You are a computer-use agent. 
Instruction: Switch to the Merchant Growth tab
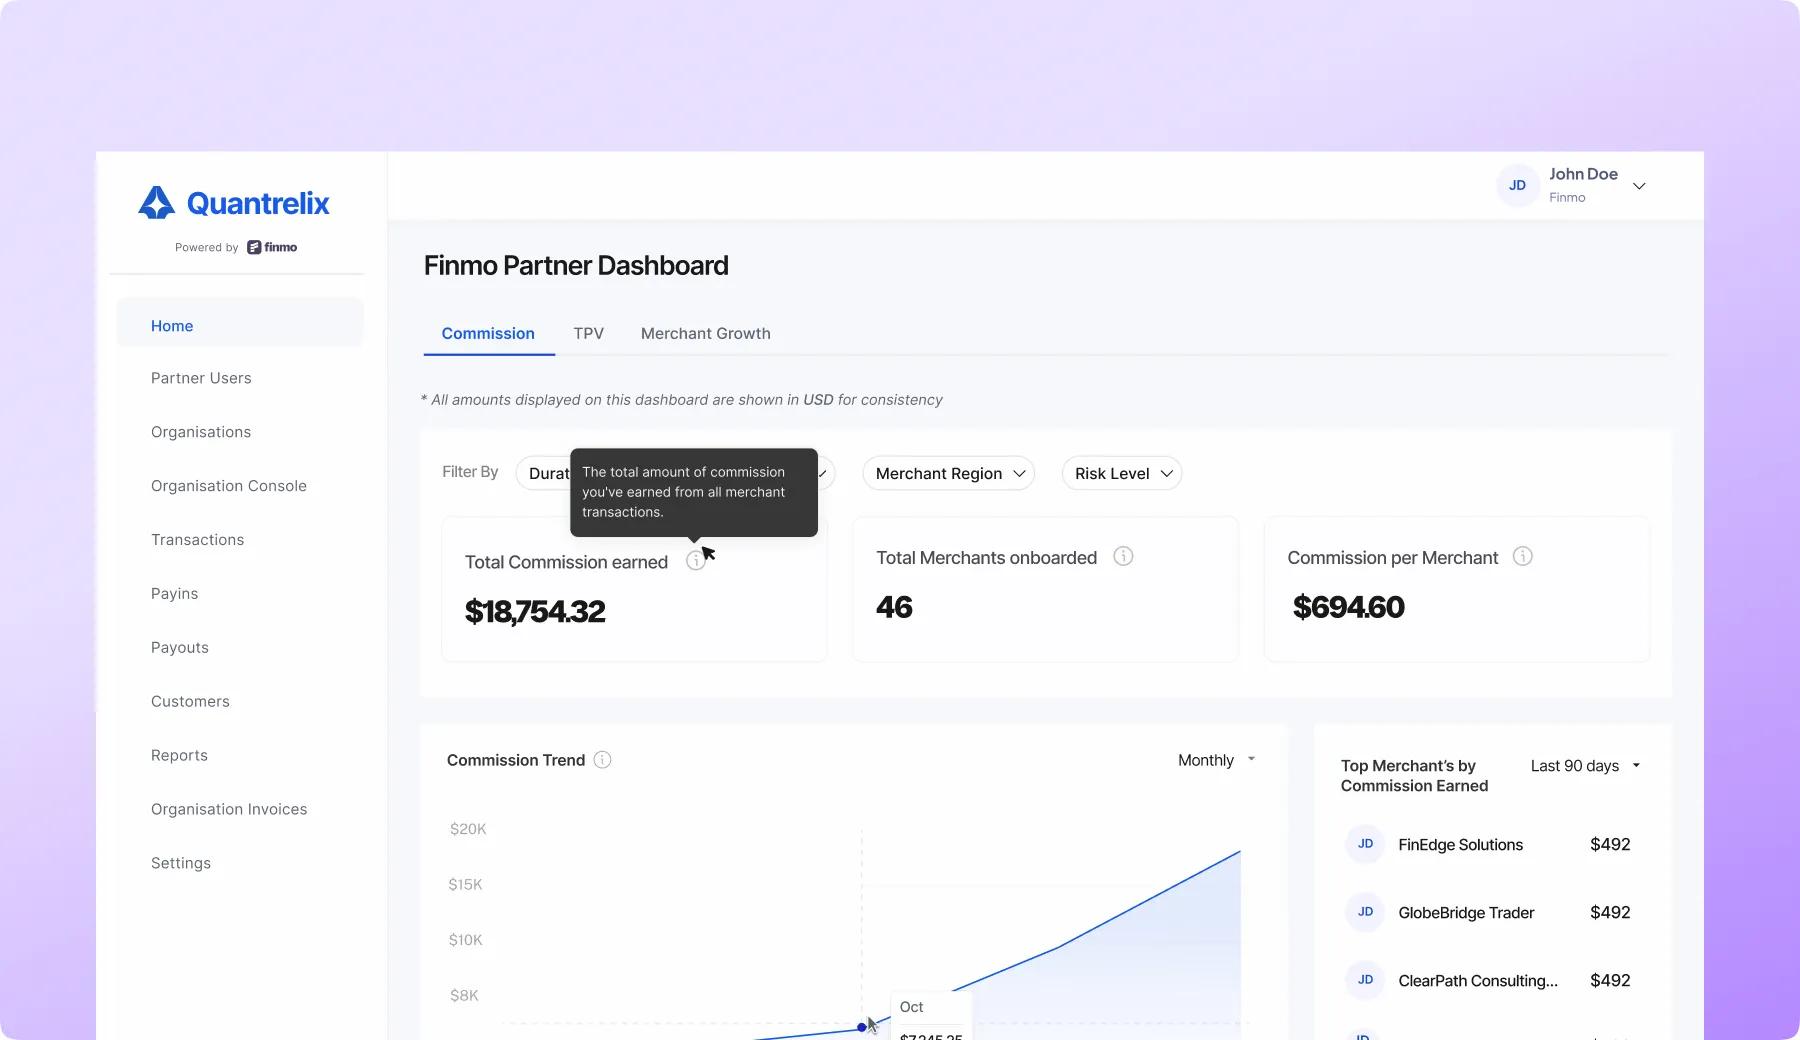tap(705, 334)
